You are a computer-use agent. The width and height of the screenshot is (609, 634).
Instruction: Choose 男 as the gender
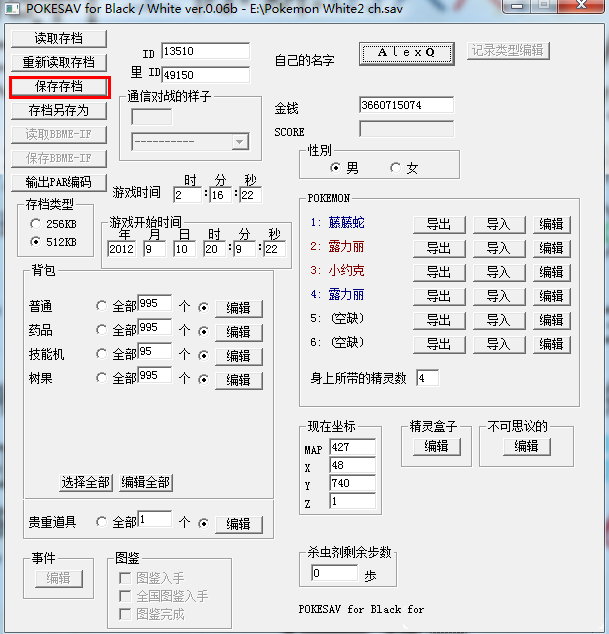tap(335, 168)
